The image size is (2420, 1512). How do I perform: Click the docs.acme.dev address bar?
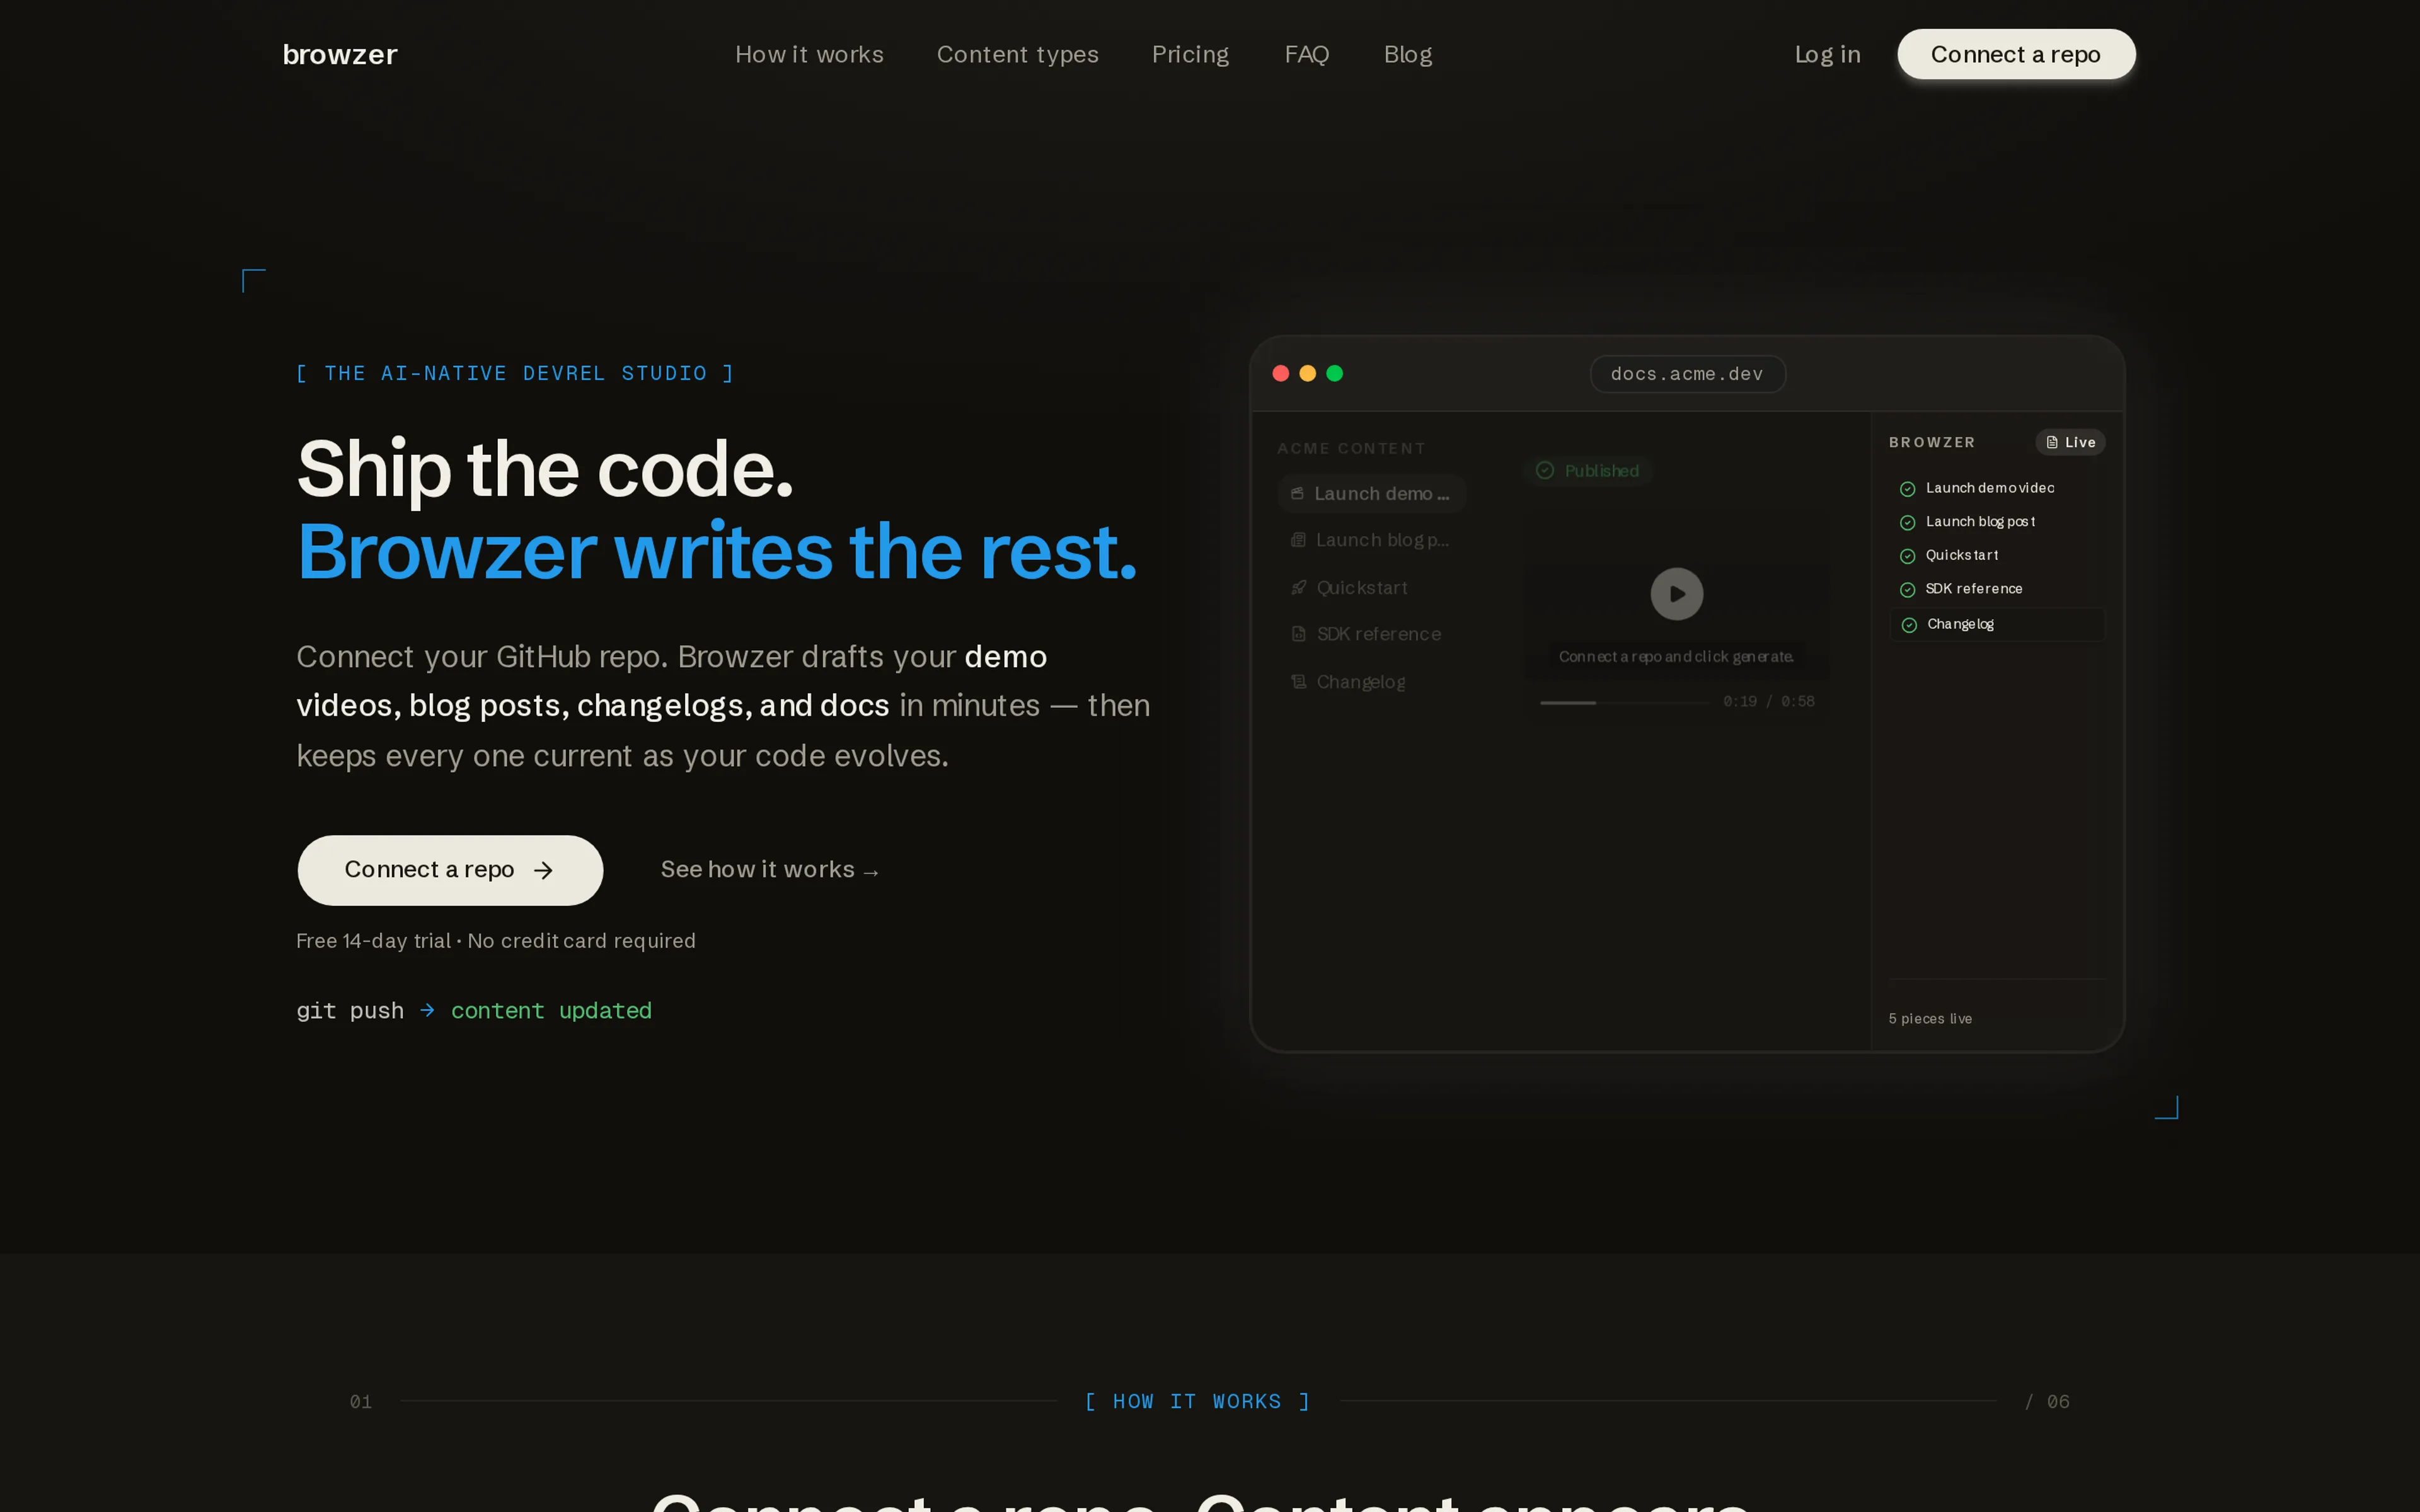click(1687, 374)
